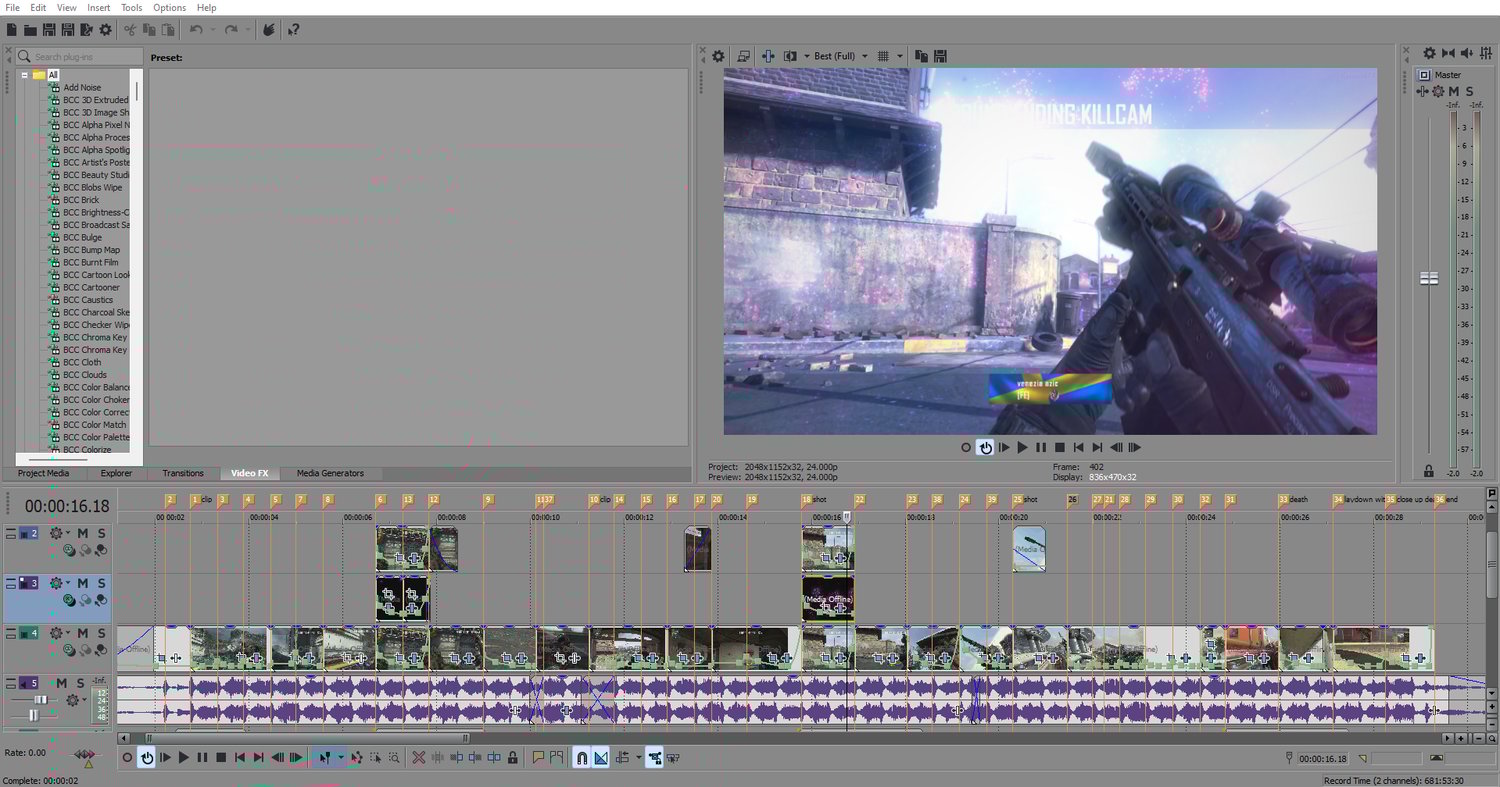Open the Redo history dropdown arrow

click(248, 30)
